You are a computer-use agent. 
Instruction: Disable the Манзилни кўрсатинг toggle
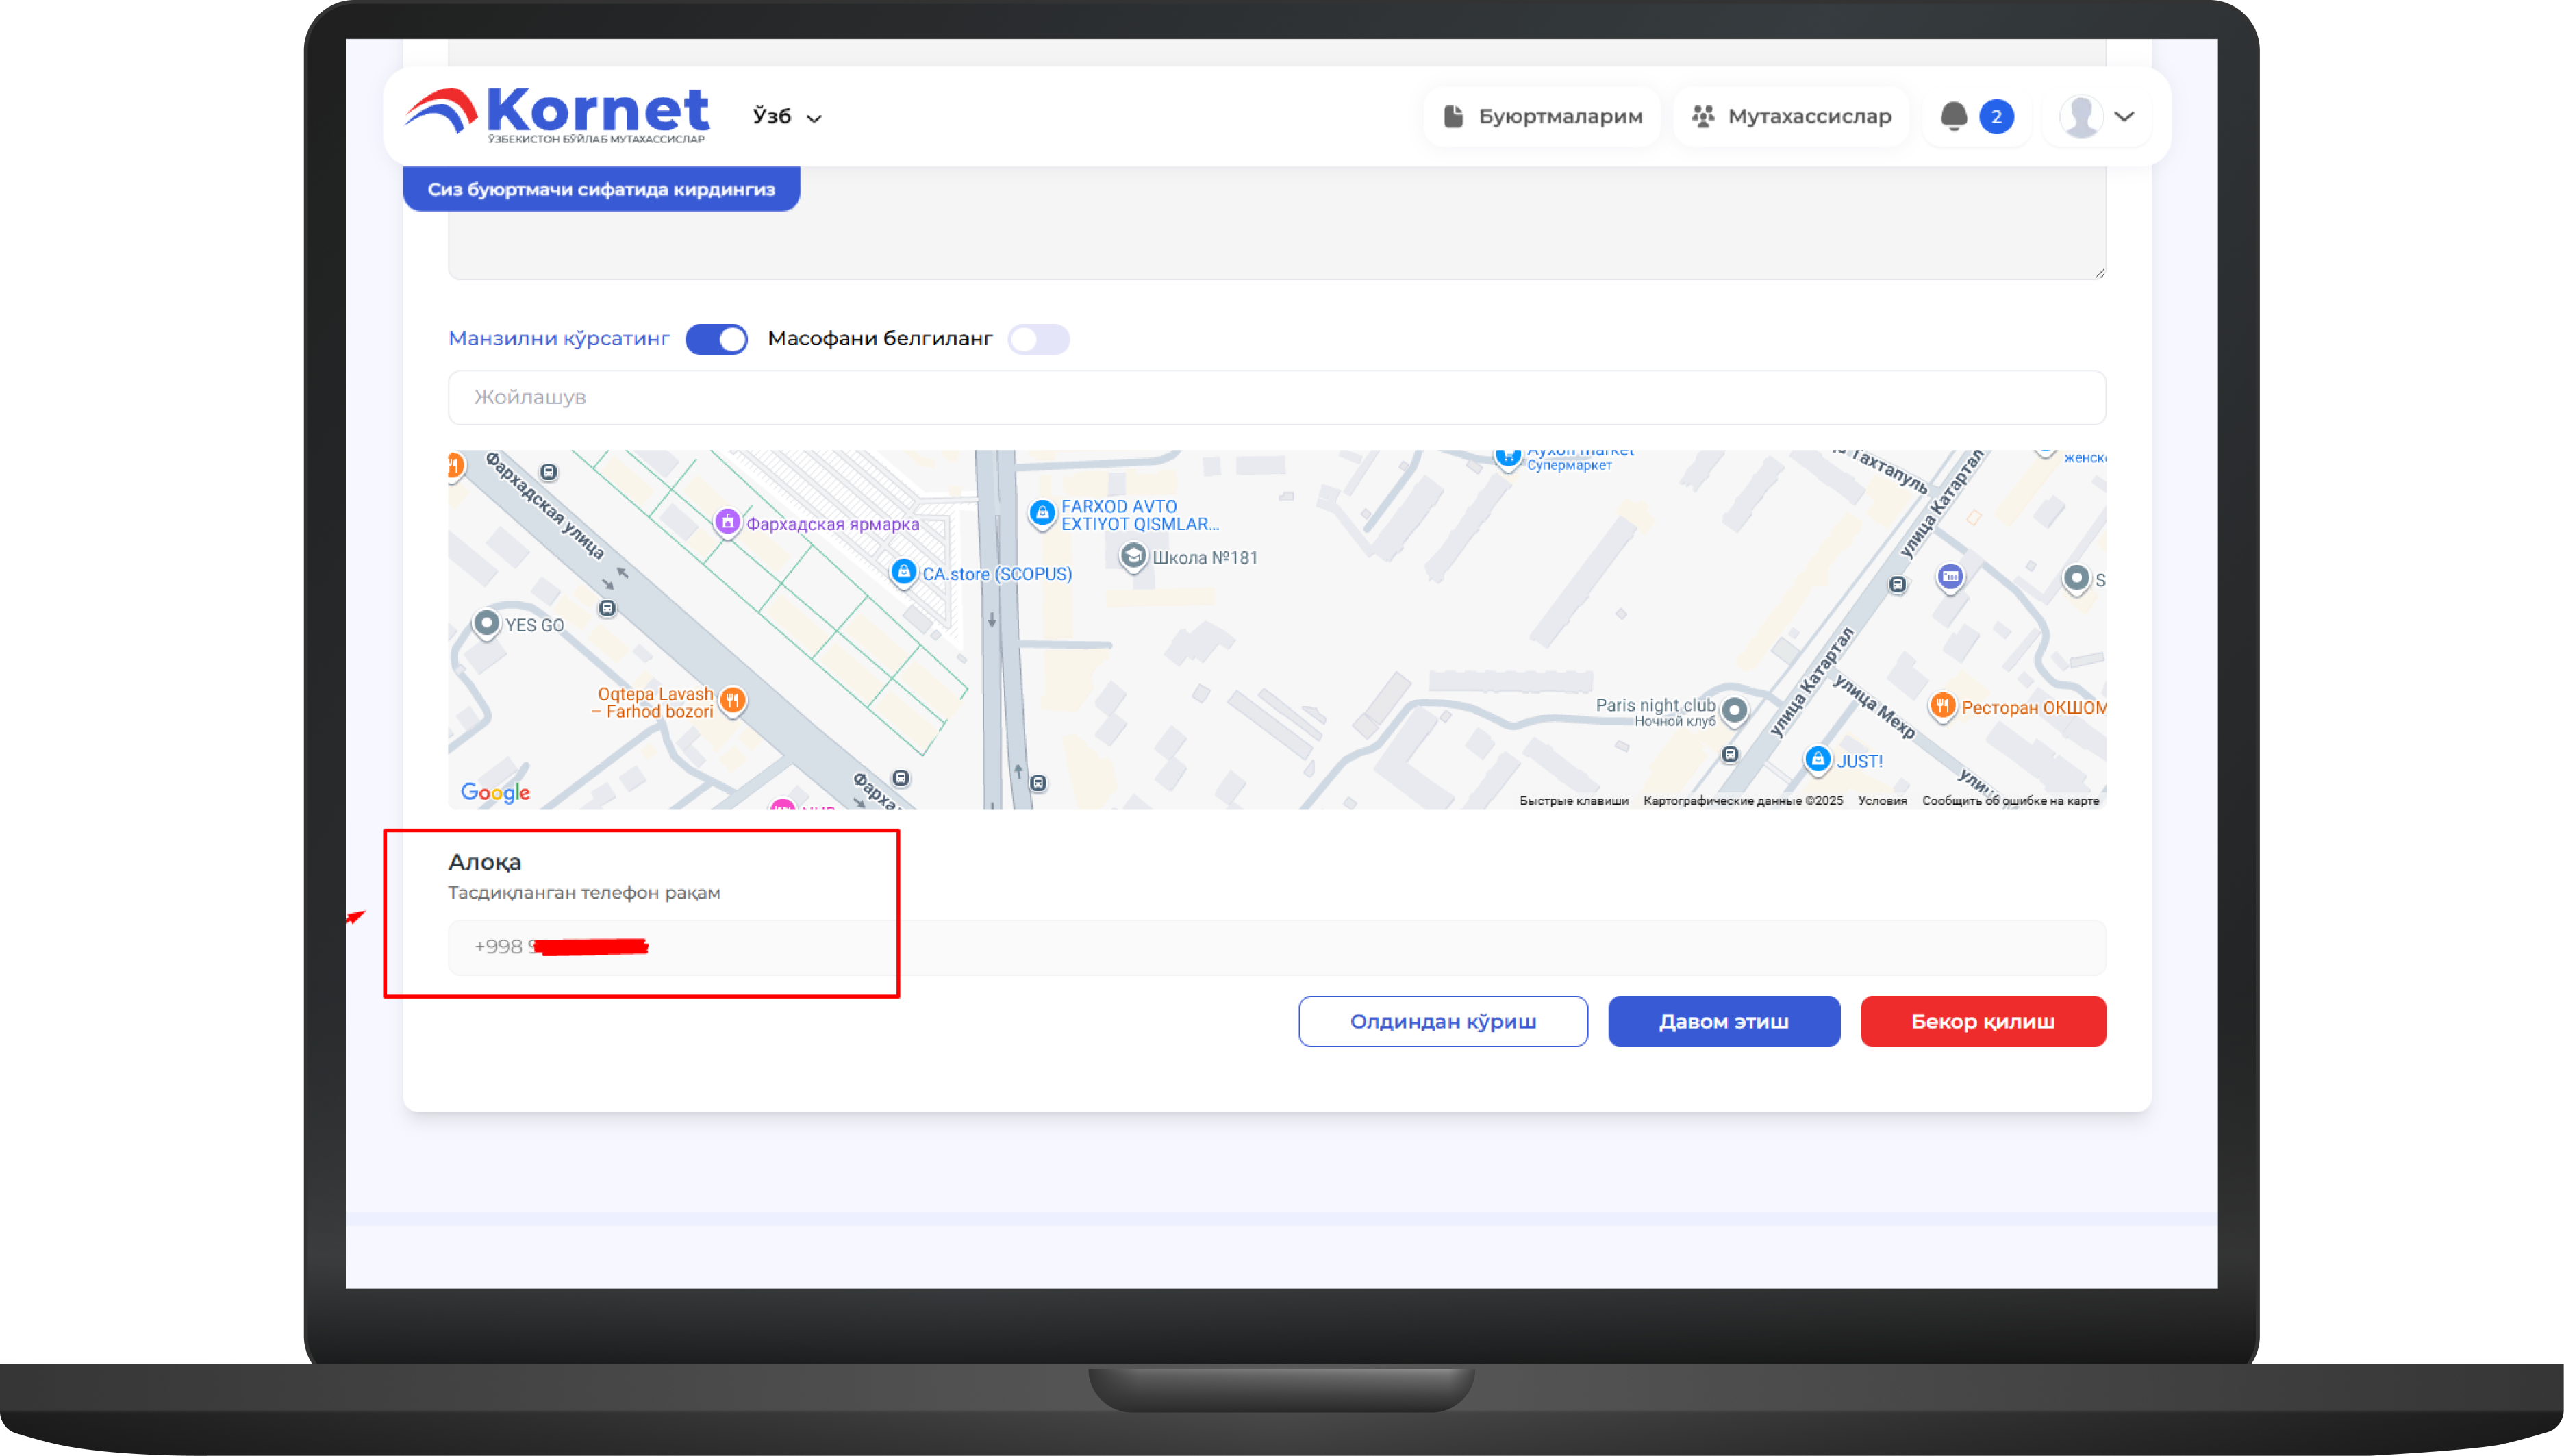click(x=716, y=339)
